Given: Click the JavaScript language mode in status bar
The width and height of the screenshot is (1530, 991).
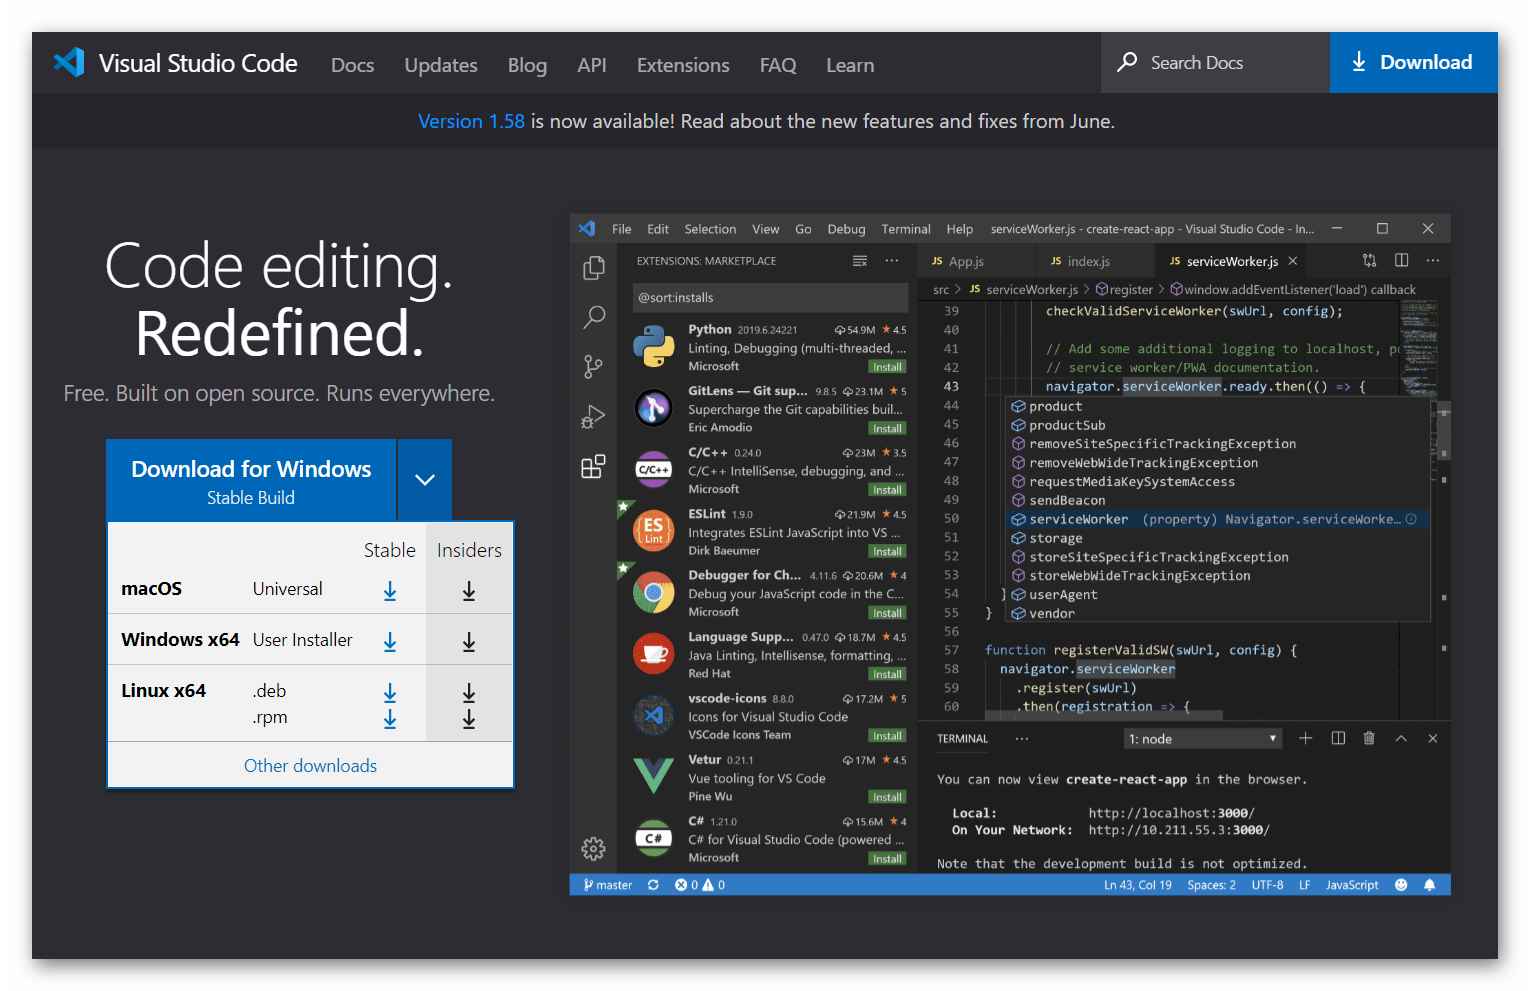Looking at the screenshot, I should point(1352,885).
